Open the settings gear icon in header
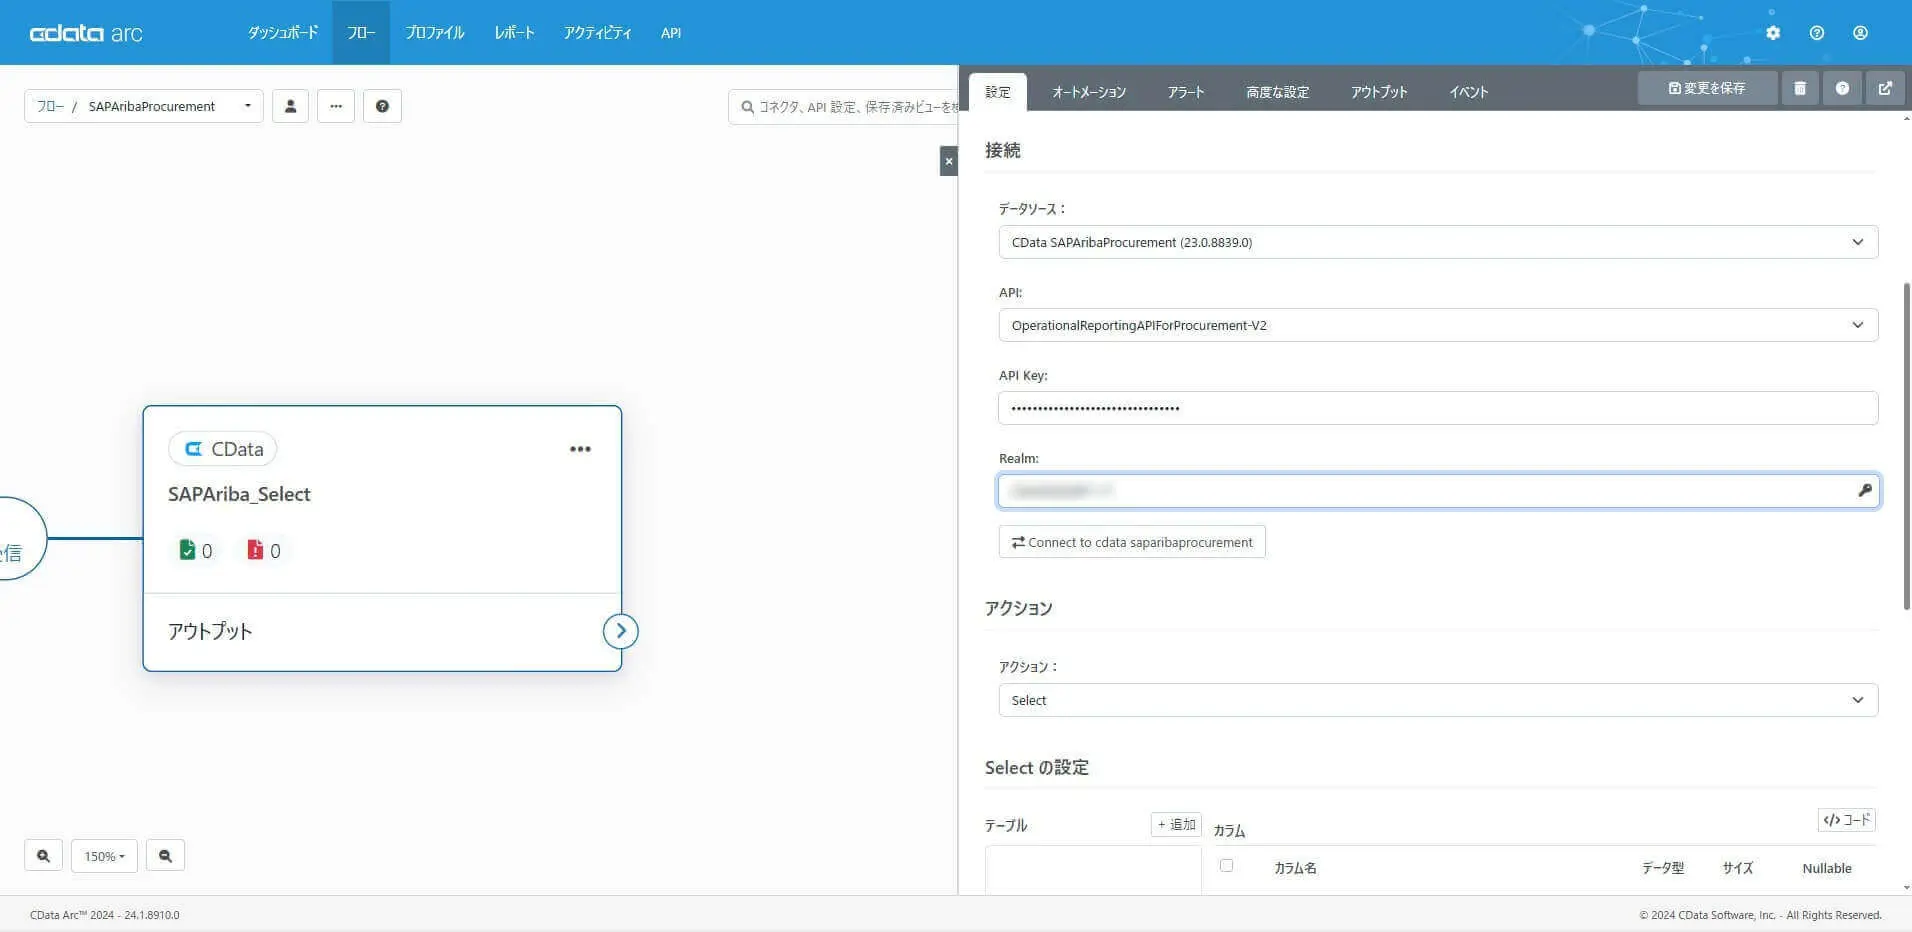Screen dimensions: 1912x932 (1773, 33)
